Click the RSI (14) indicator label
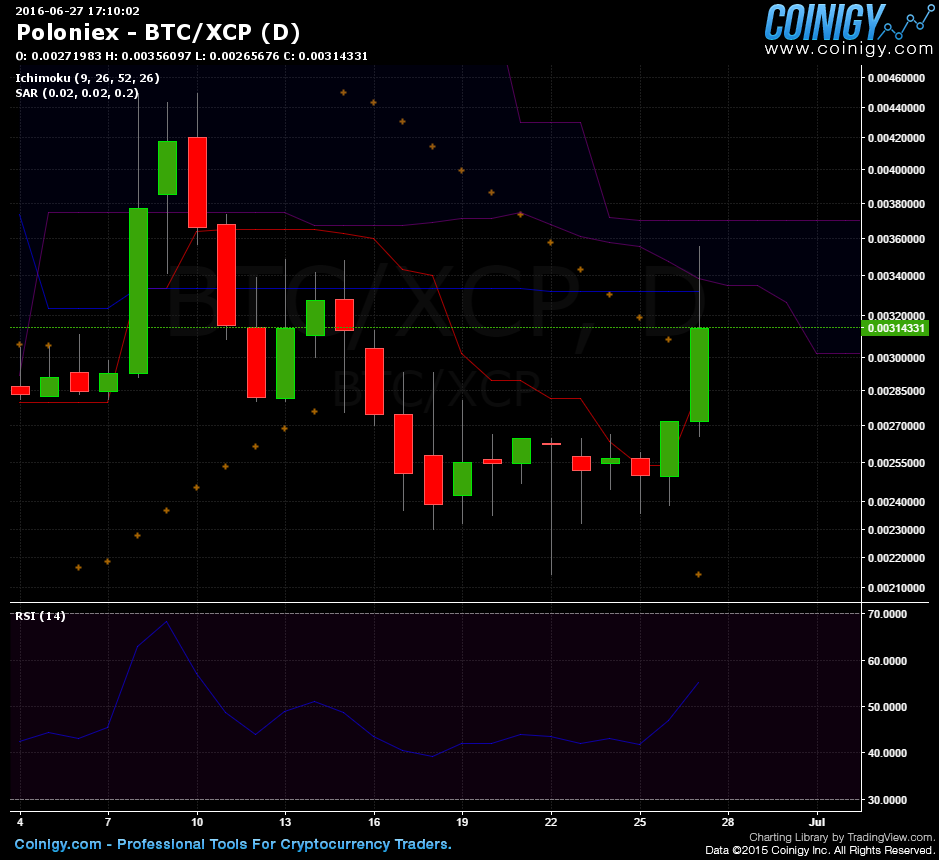The width and height of the screenshot is (939, 860). (x=40, y=616)
